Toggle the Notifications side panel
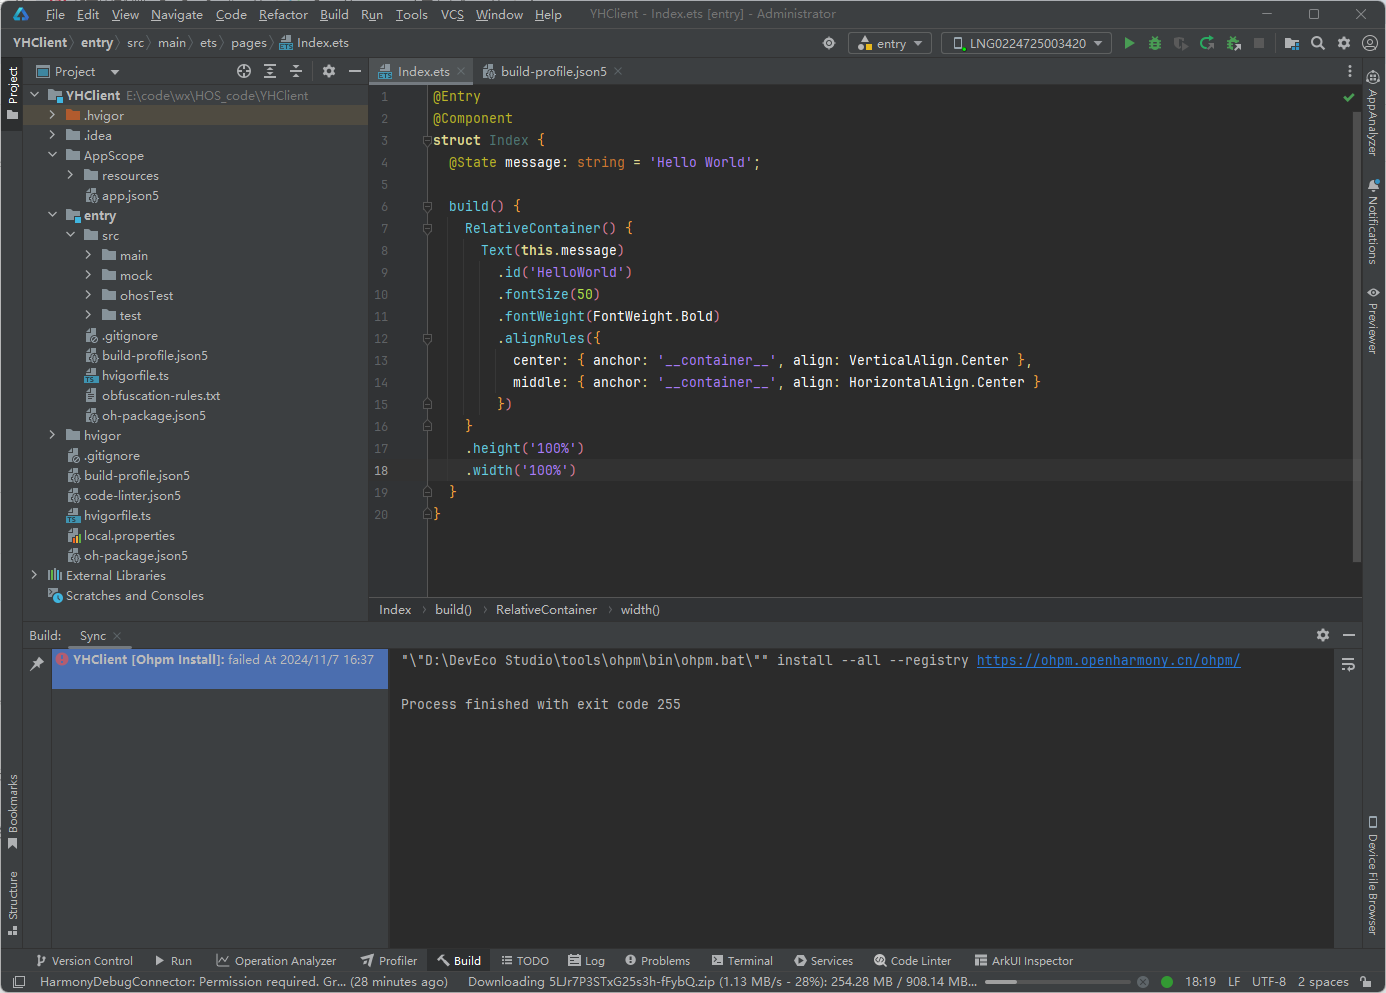Screen dimensions: 1386x993 click(x=1373, y=221)
